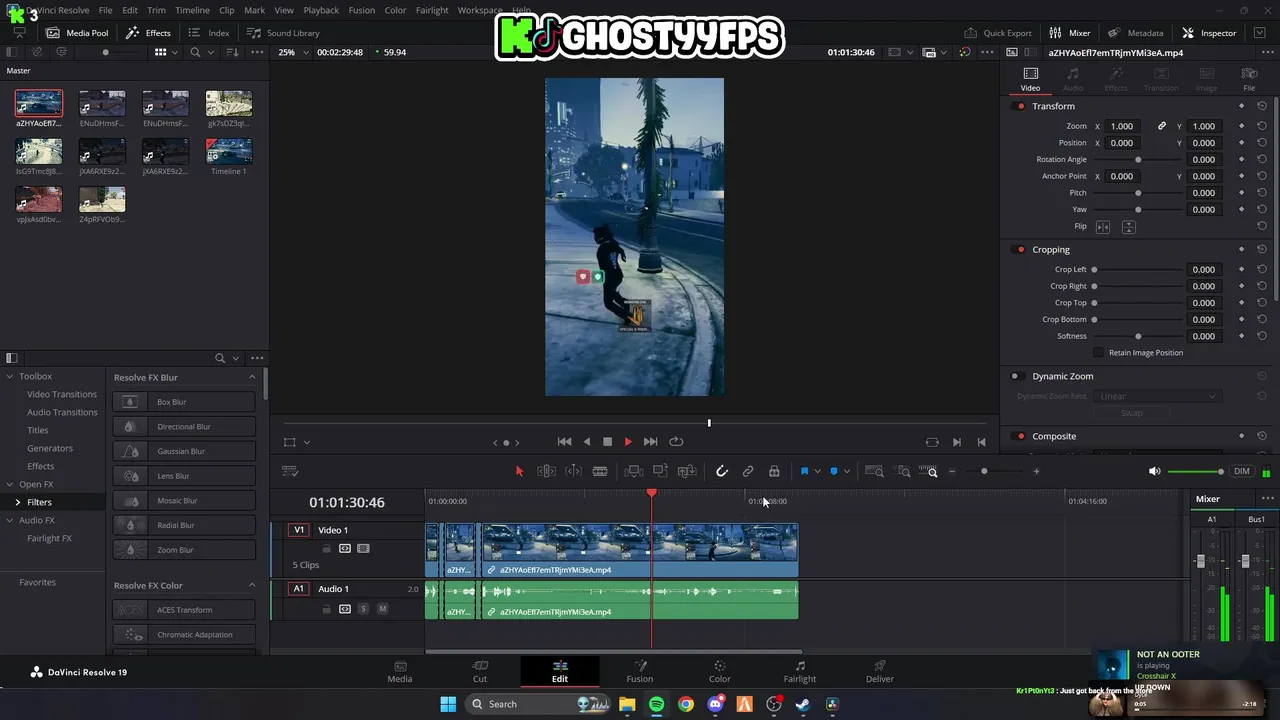Enable Retain Image Position checkbox
This screenshot has width=1280, height=720.
click(x=1099, y=353)
